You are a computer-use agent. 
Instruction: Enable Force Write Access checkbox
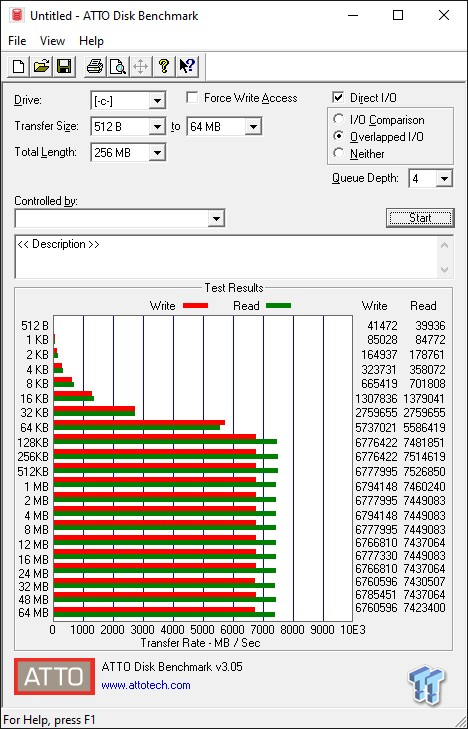pyautogui.click(x=191, y=98)
